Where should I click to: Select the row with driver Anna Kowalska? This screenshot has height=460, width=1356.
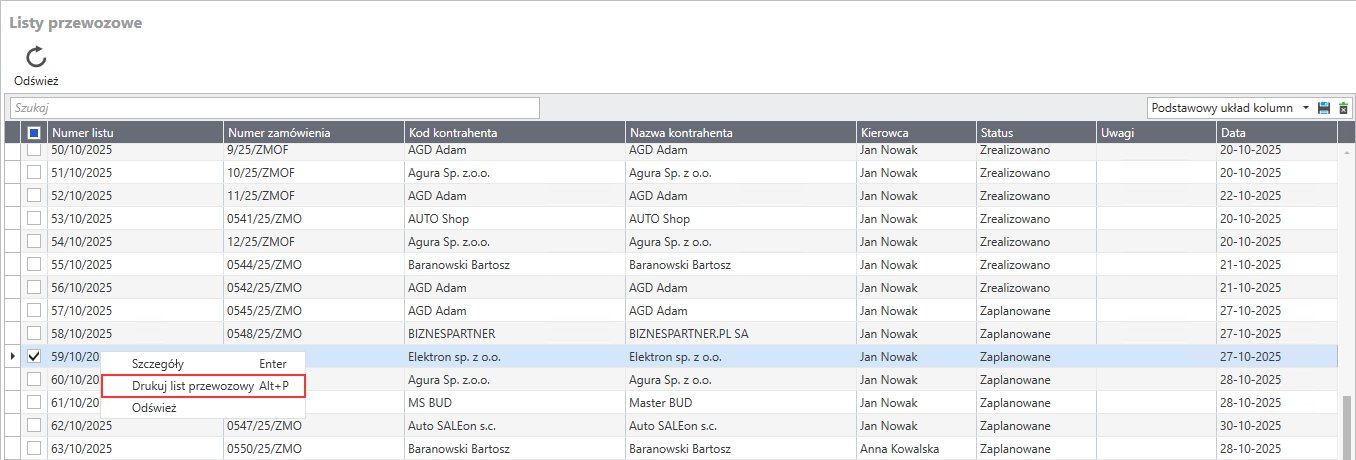899,449
